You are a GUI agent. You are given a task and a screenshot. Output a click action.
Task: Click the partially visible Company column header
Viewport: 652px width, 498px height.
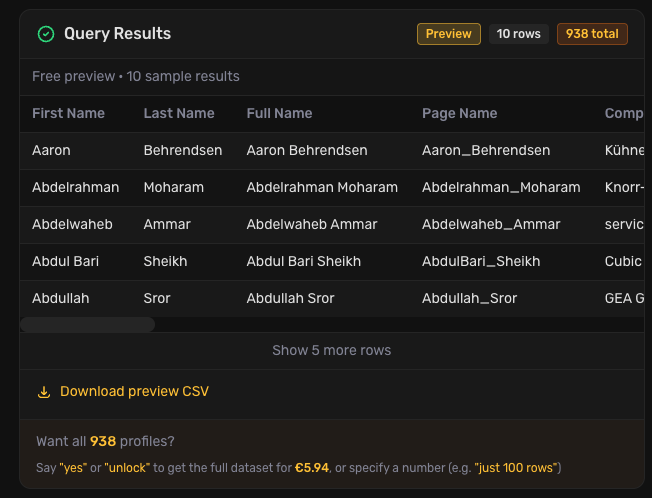624,114
